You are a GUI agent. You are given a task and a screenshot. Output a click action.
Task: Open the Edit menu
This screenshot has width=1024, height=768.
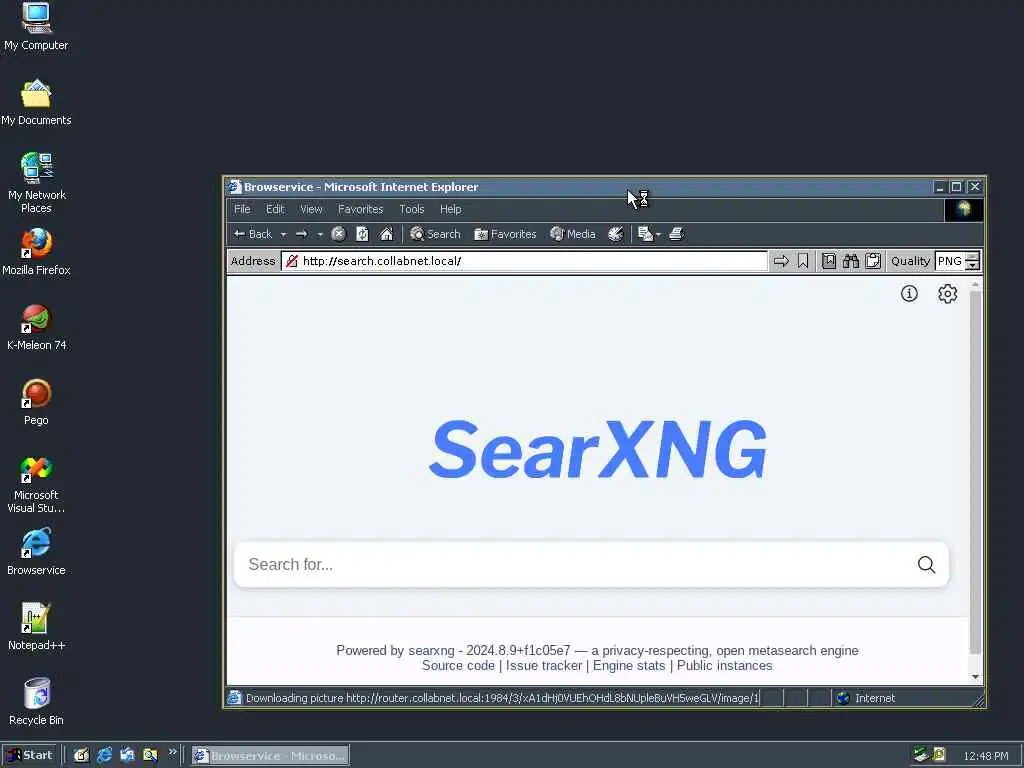coord(275,209)
